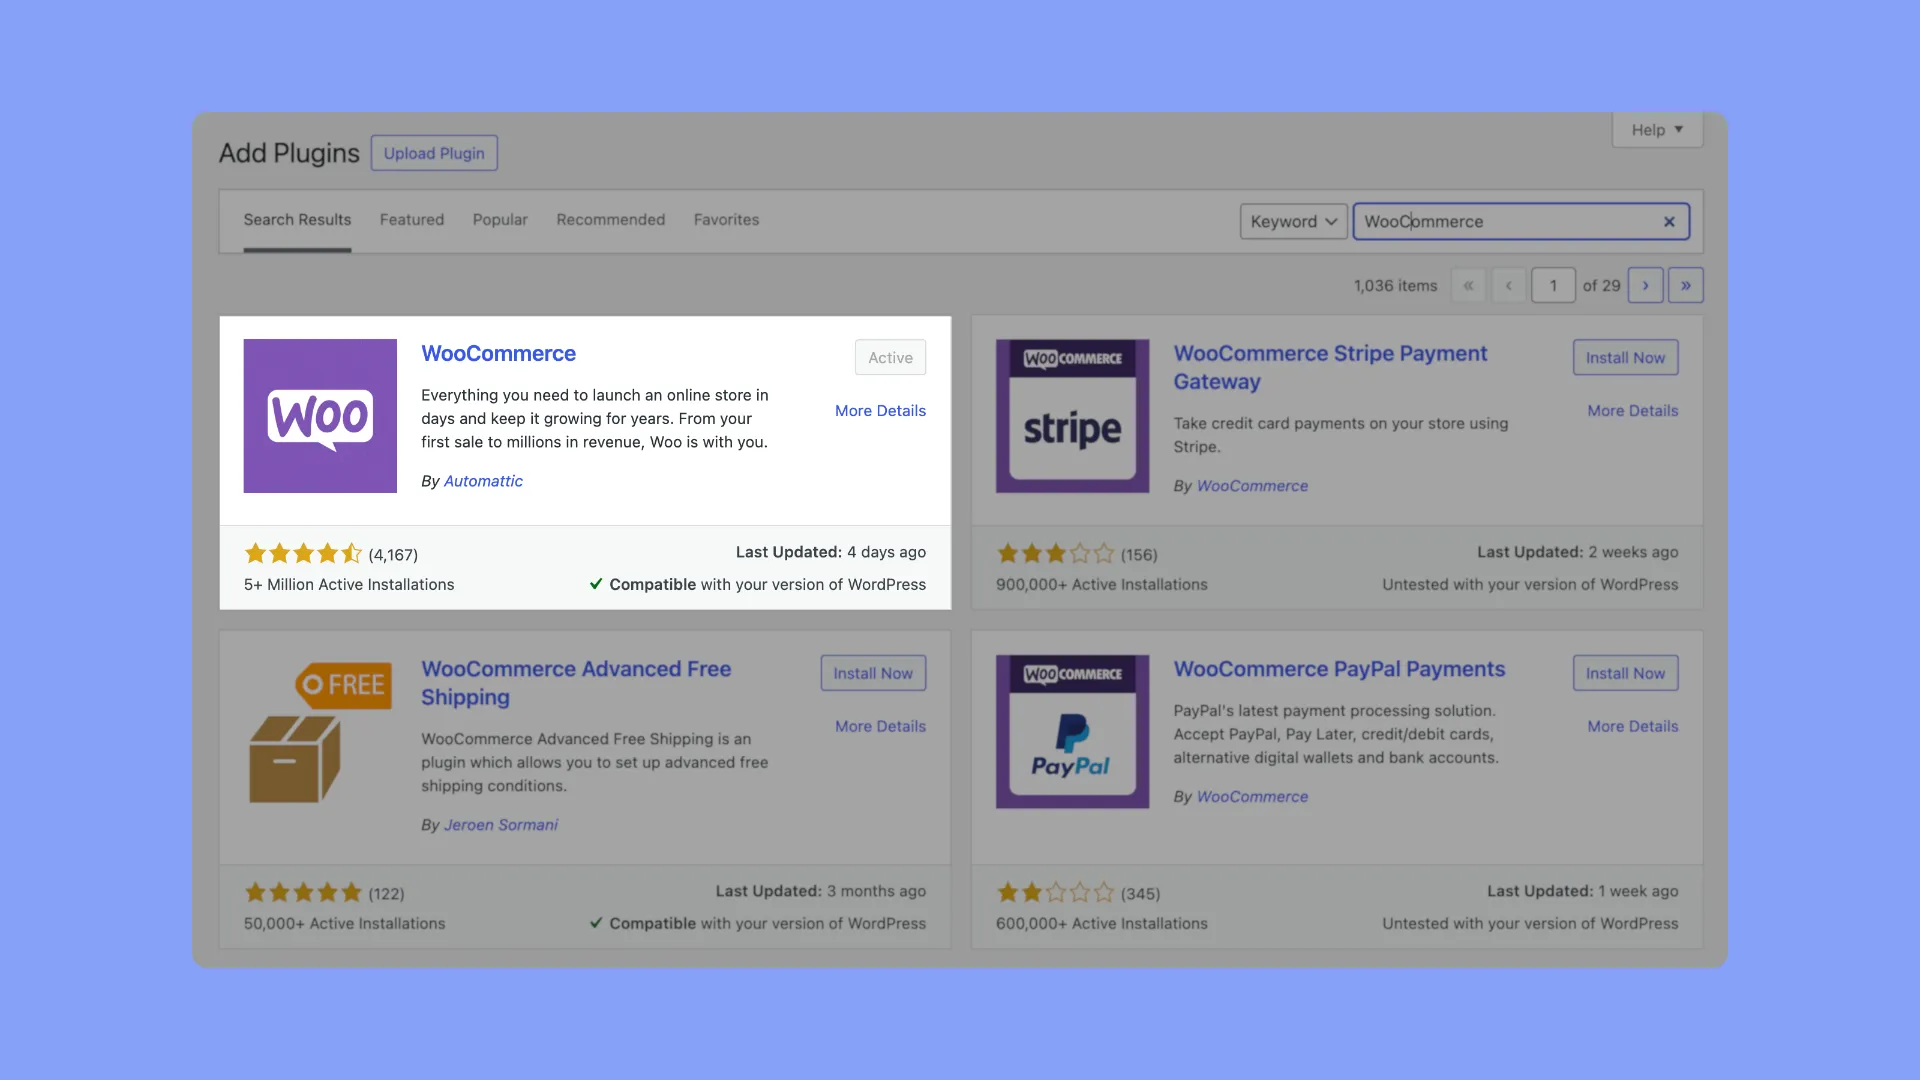
Task: Install the Stripe Payment Gateway plugin
Action: (1625, 358)
